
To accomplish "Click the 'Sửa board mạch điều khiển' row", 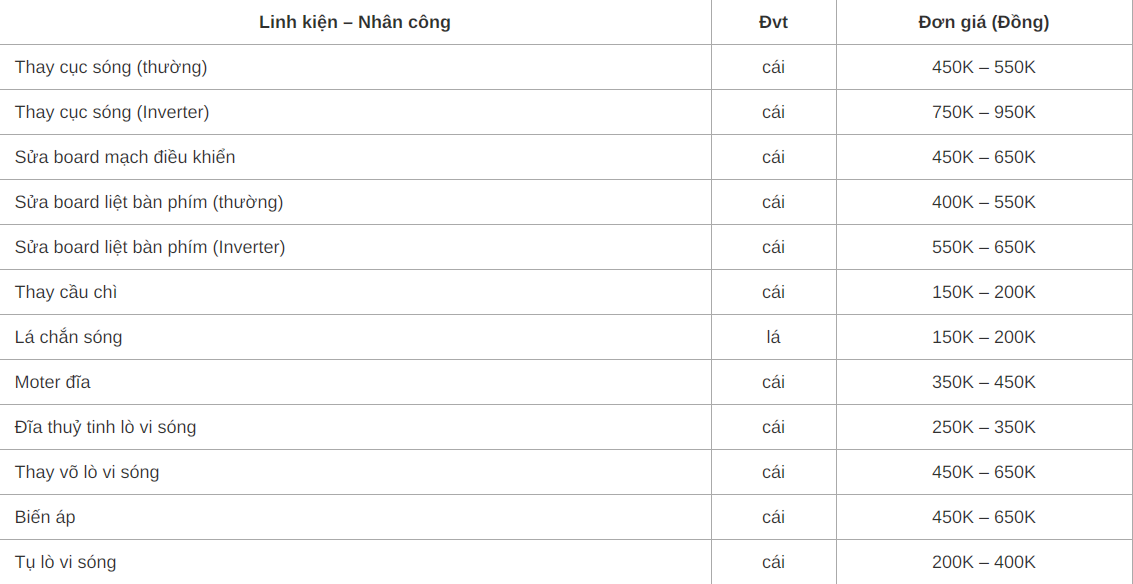I will coord(566,157).
